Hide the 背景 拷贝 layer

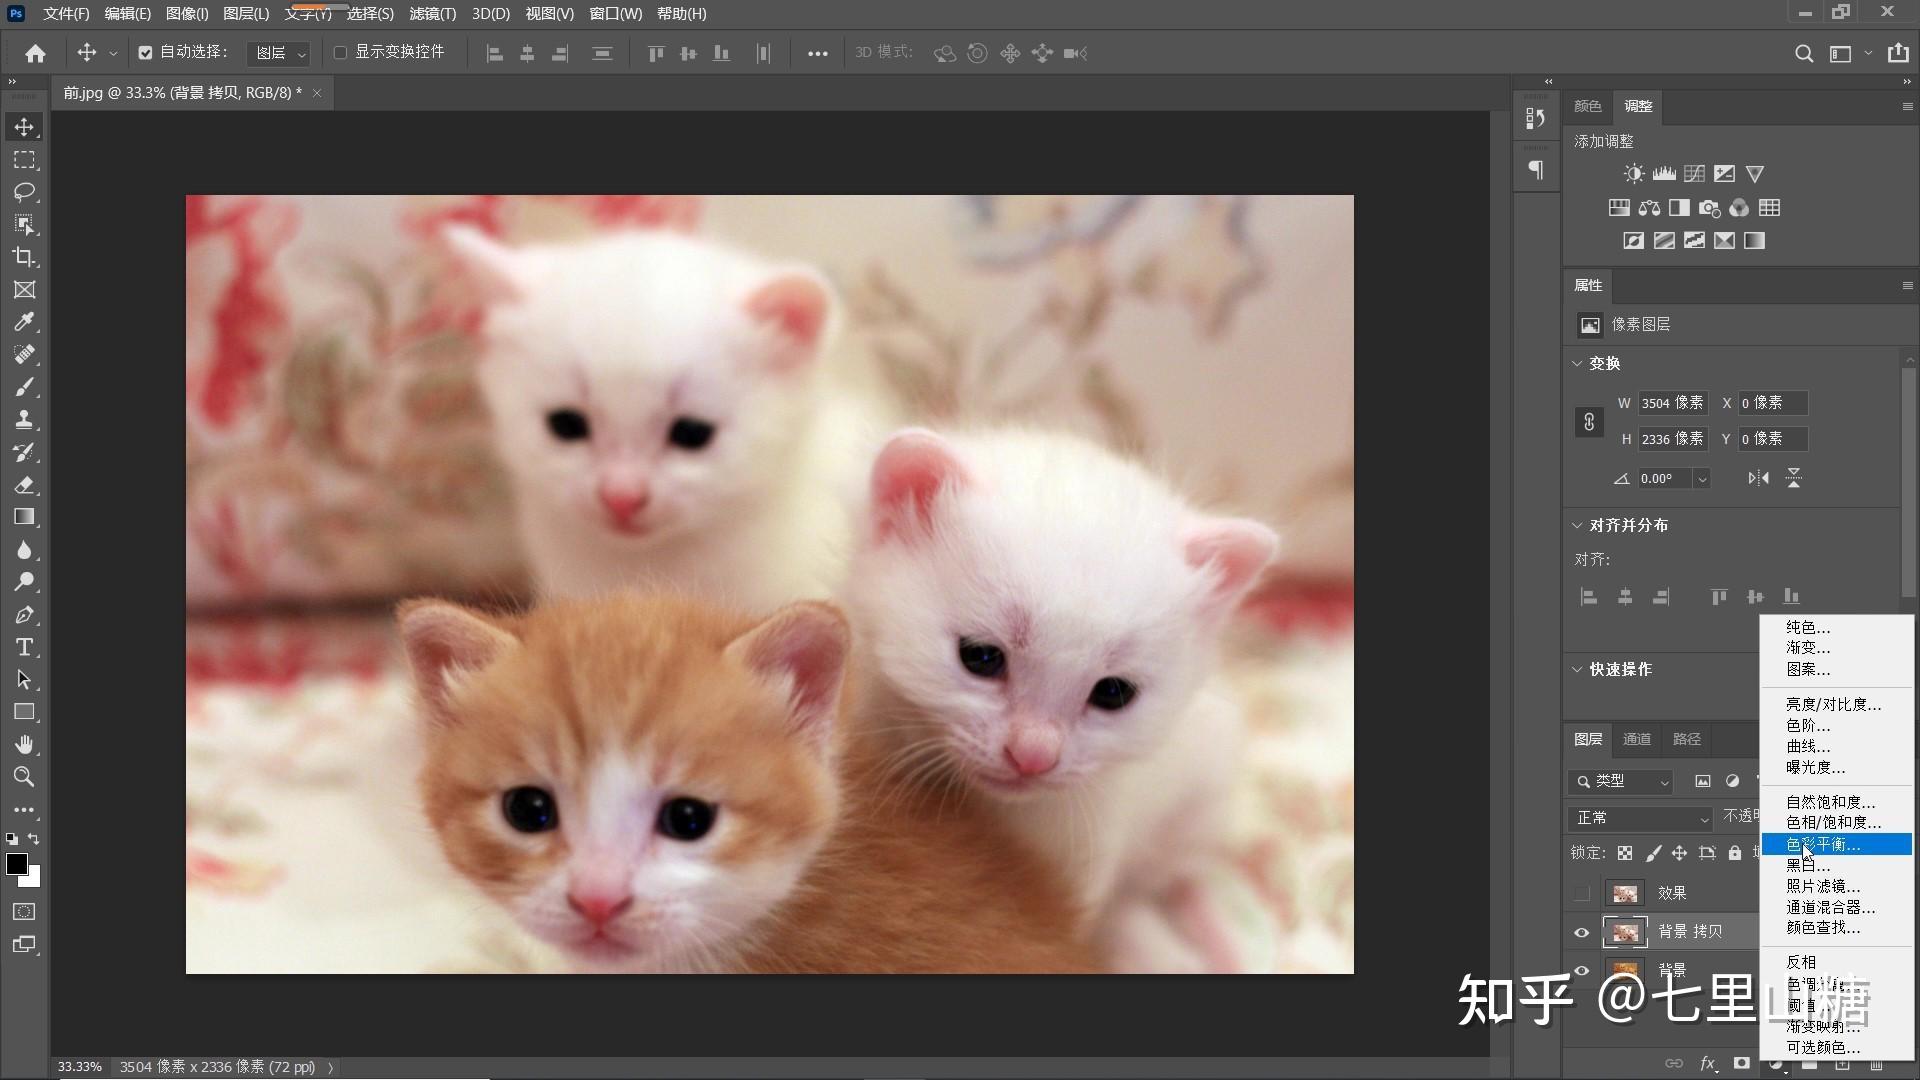pyautogui.click(x=1581, y=932)
